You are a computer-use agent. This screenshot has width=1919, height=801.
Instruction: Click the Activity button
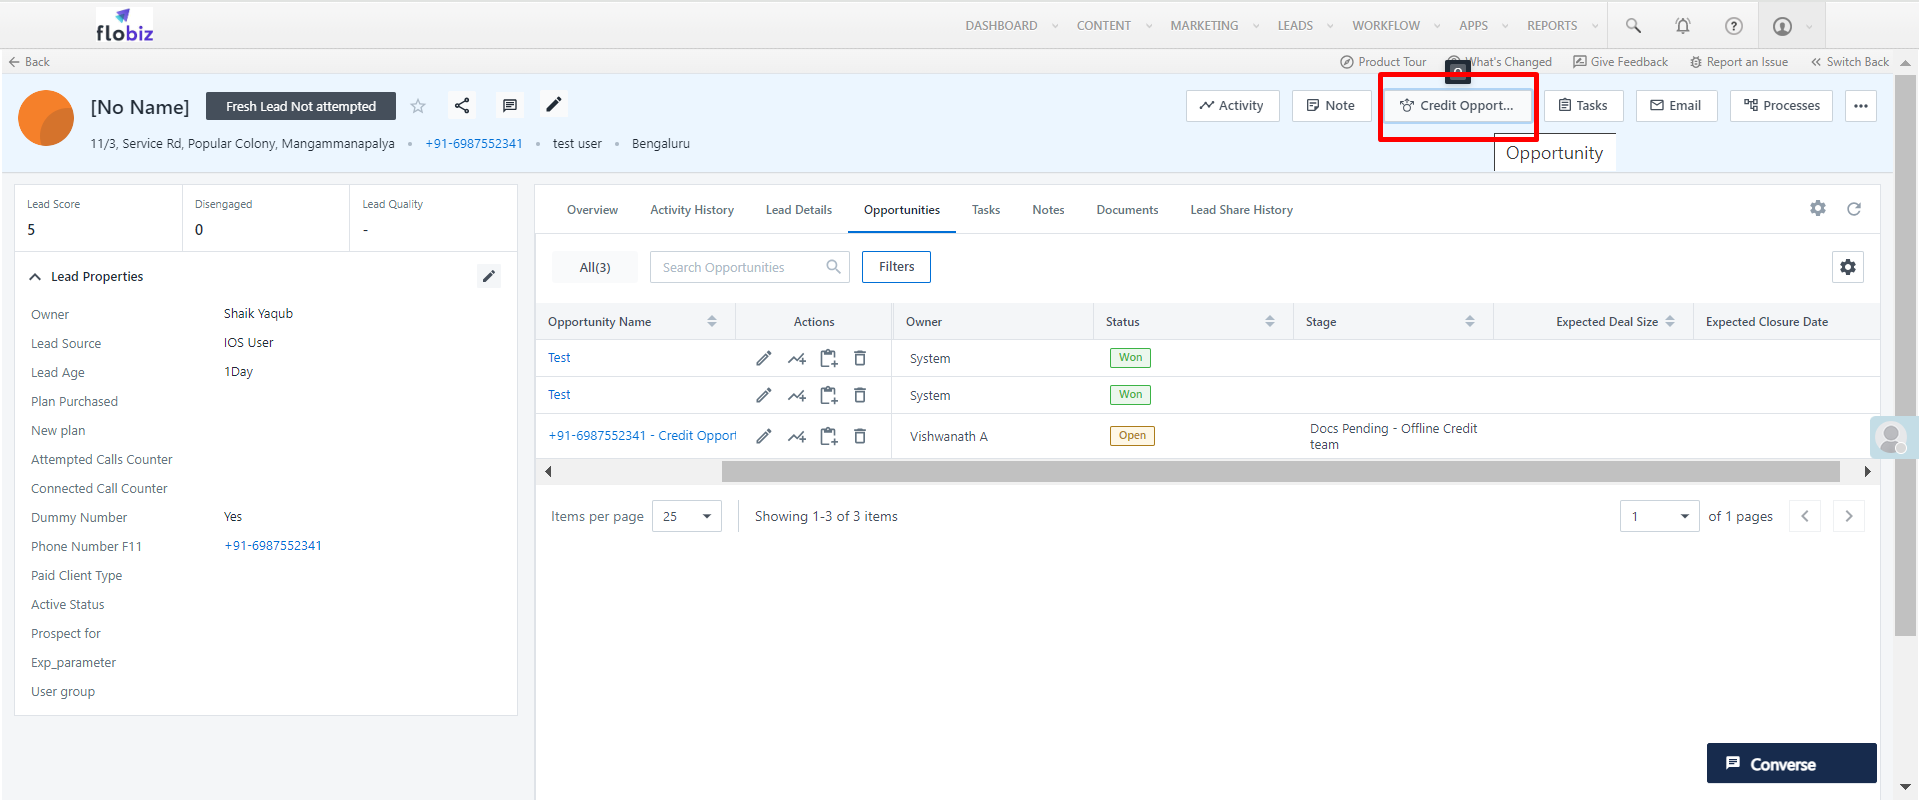(x=1232, y=106)
